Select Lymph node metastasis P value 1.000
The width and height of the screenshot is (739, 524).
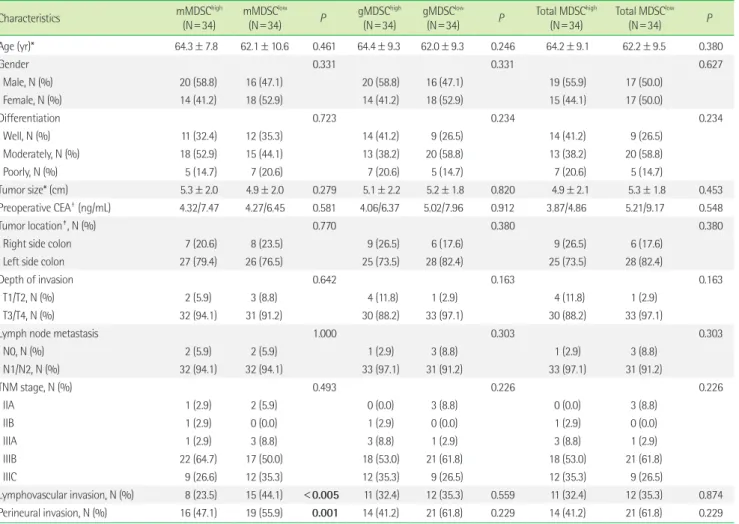[325, 333]
